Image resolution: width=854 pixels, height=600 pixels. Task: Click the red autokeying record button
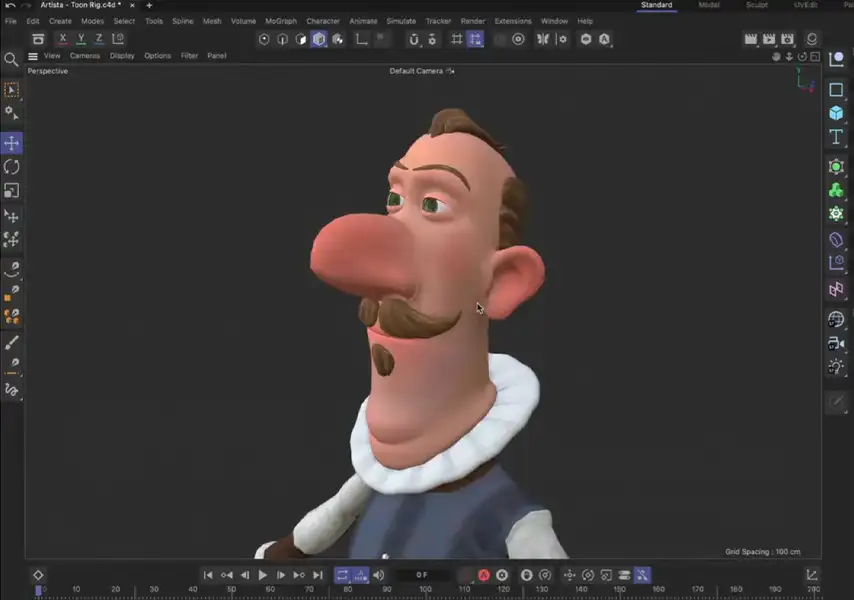pyautogui.click(x=483, y=575)
